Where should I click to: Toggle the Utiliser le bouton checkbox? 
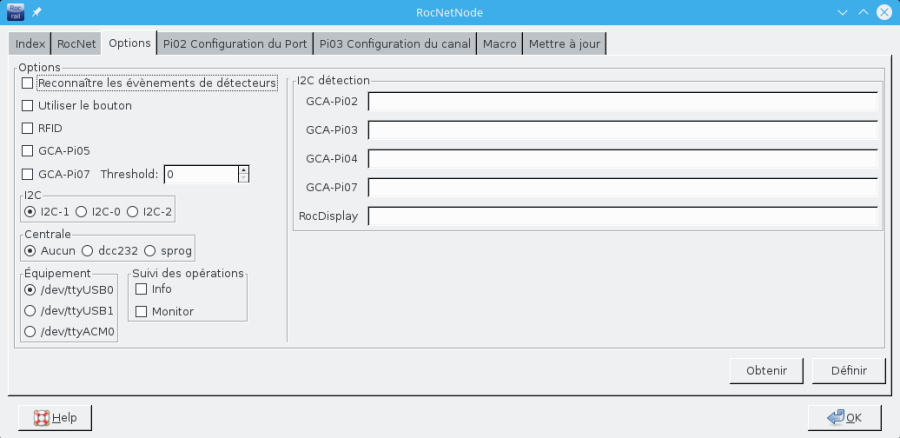click(28, 105)
